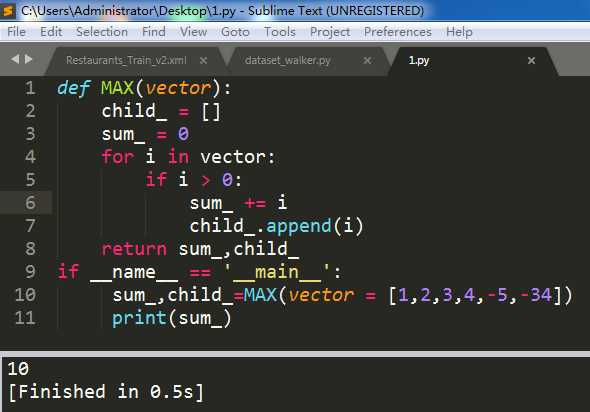Close the dataset_walker.py tab

point(368,60)
